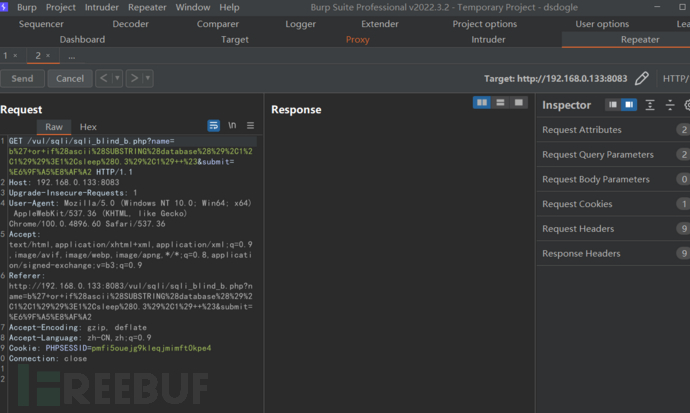Screen dimensions: 690x413
Task: Select combined tabs response layout icon
Action: pyautogui.click(x=519, y=102)
